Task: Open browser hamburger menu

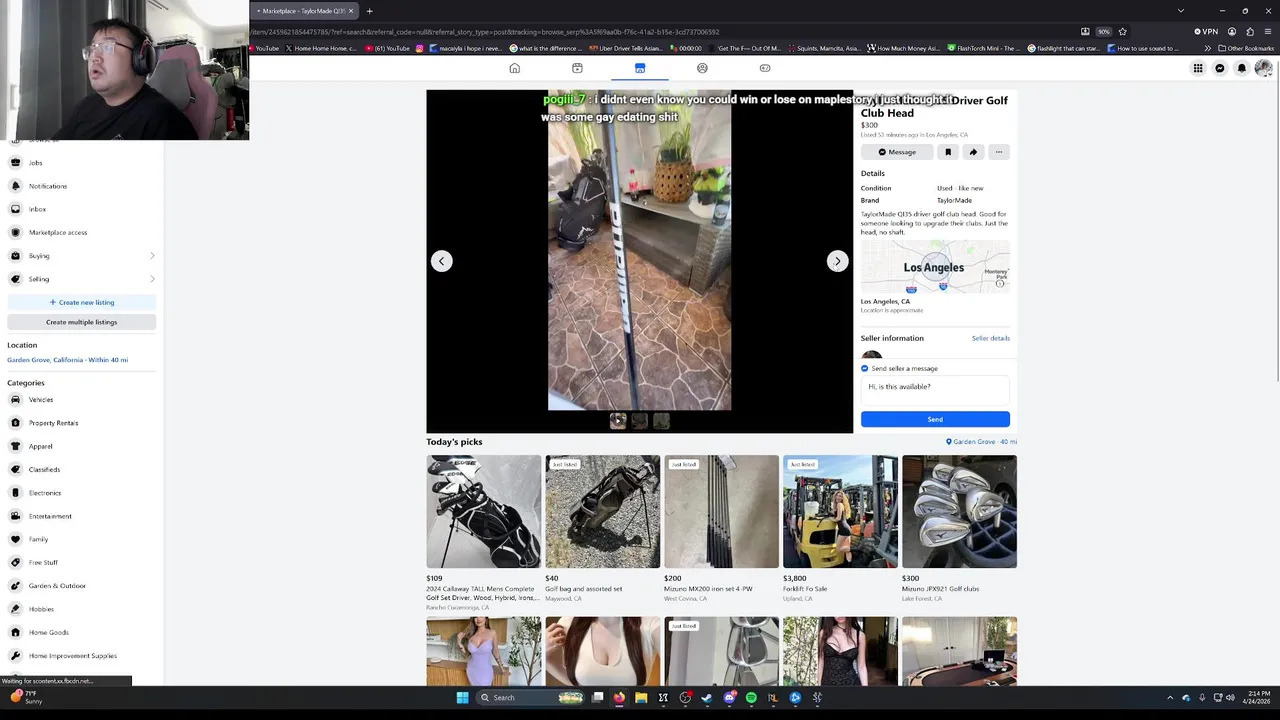Action: pos(1267,31)
